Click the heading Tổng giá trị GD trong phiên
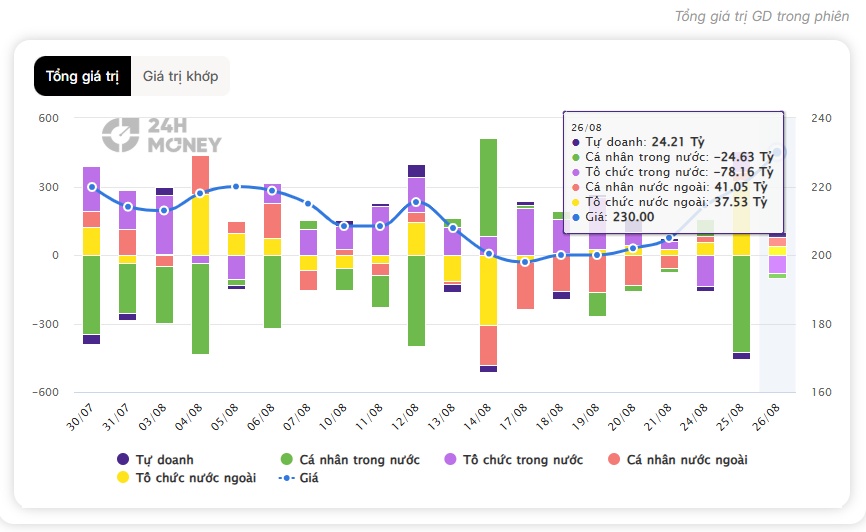The image size is (866, 532). point(762,17)
